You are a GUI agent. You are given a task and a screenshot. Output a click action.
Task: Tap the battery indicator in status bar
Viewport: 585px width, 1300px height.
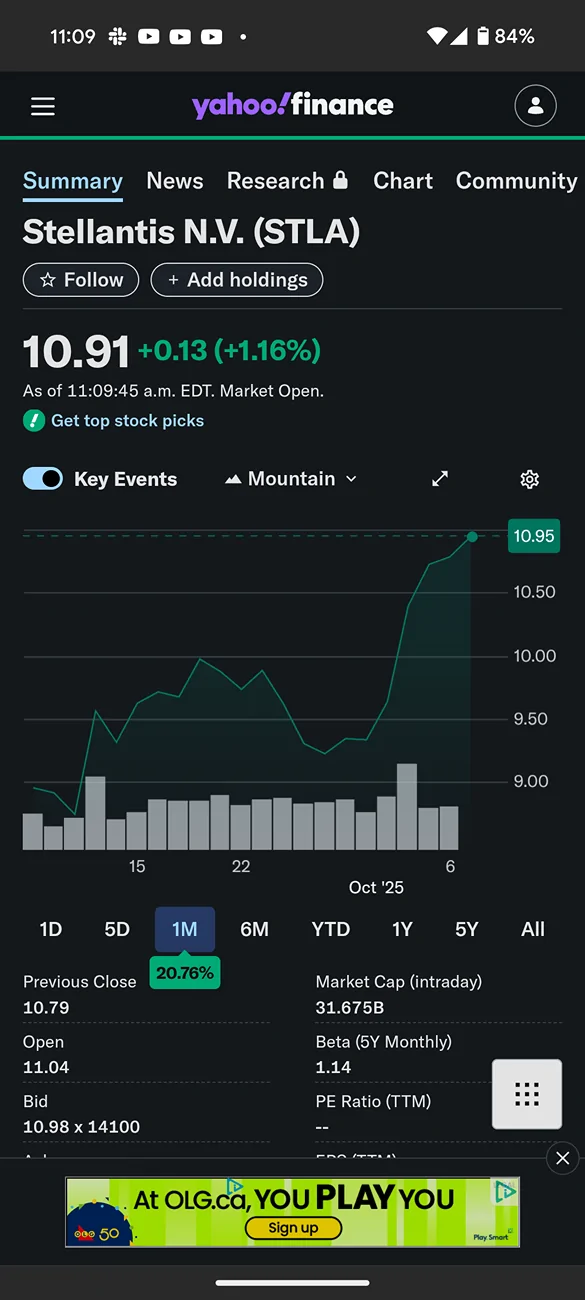coord(484,36)
